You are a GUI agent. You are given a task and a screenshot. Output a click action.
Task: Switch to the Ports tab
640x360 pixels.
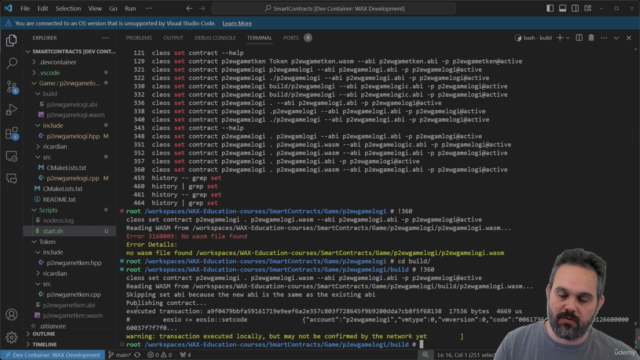coord(291,38)
